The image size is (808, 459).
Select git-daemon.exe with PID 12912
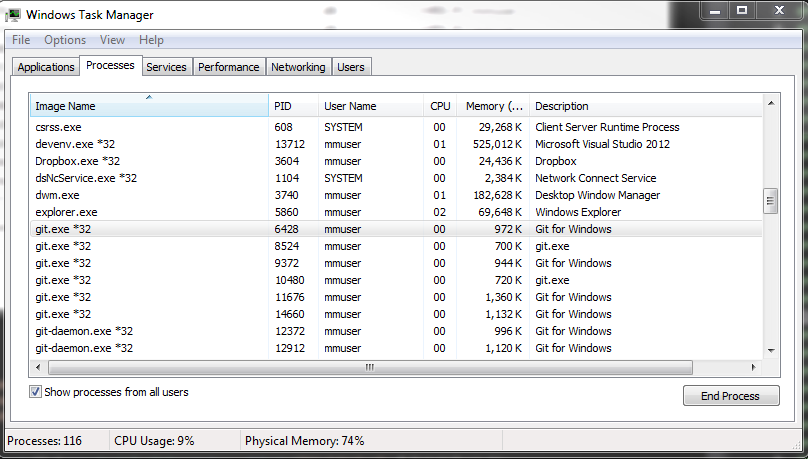point(396,348)
